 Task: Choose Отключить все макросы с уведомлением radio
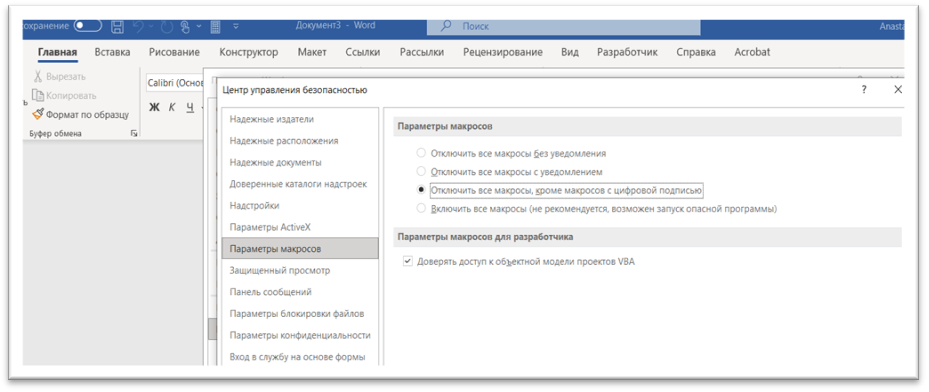421,172
